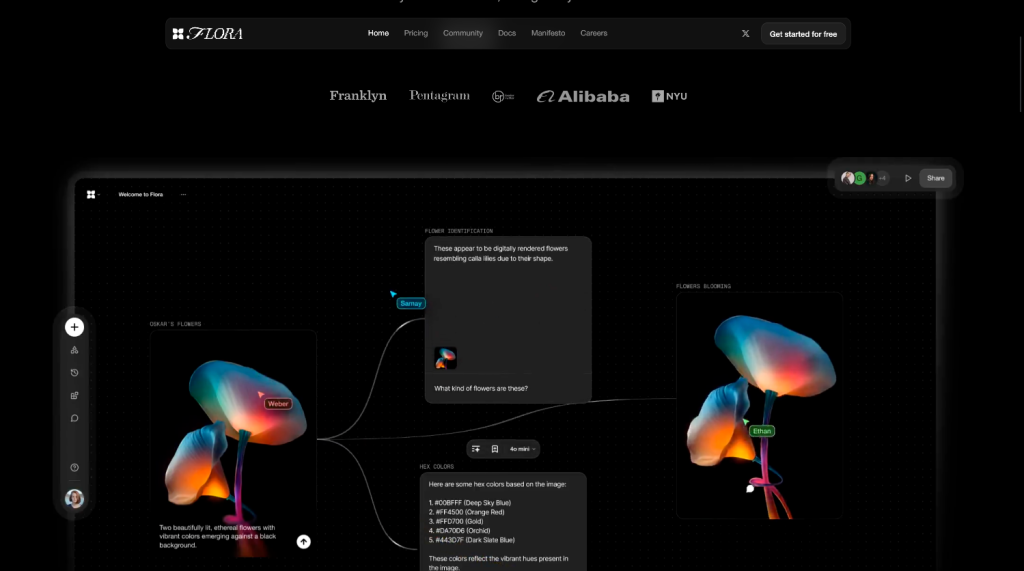Open the Community nav item
This screenshot has width=1024, height=571.
tap(463, 33)
